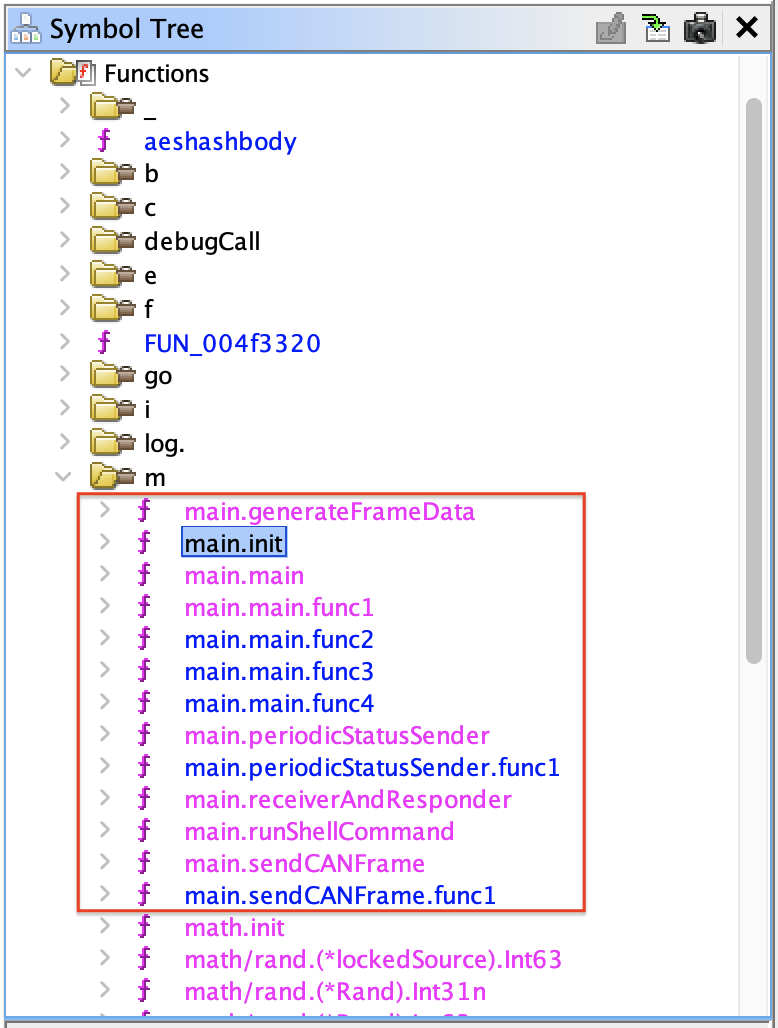Click the e folder icon
Viewport: 778px width, 1028px height.
point(113,275)
